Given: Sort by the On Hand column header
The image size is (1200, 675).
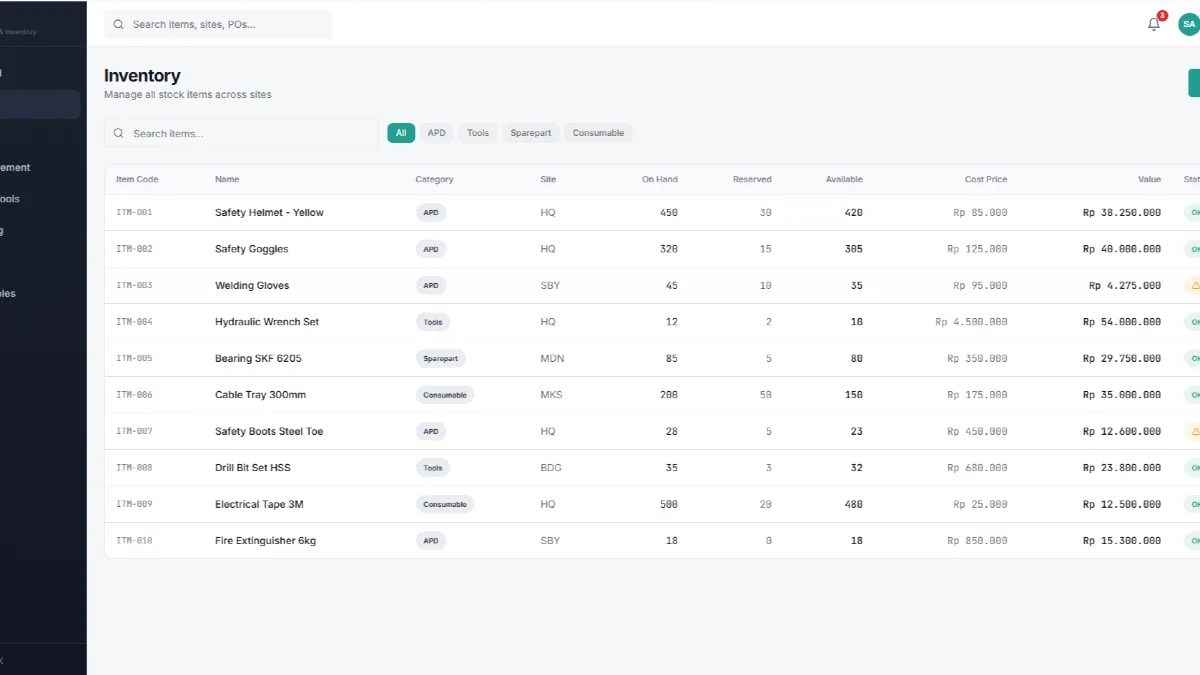Looking at the screenshot, I should click(660, 179).
